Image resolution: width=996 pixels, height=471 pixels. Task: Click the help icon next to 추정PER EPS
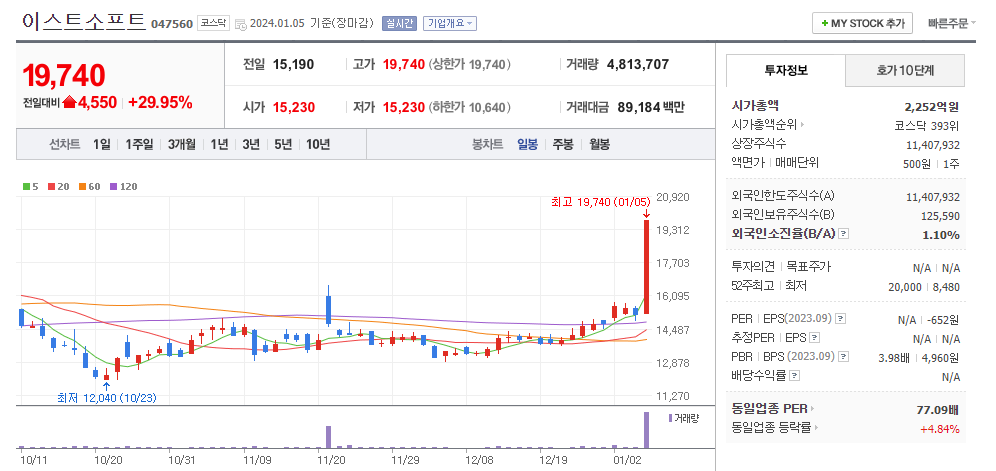(815, 338)
